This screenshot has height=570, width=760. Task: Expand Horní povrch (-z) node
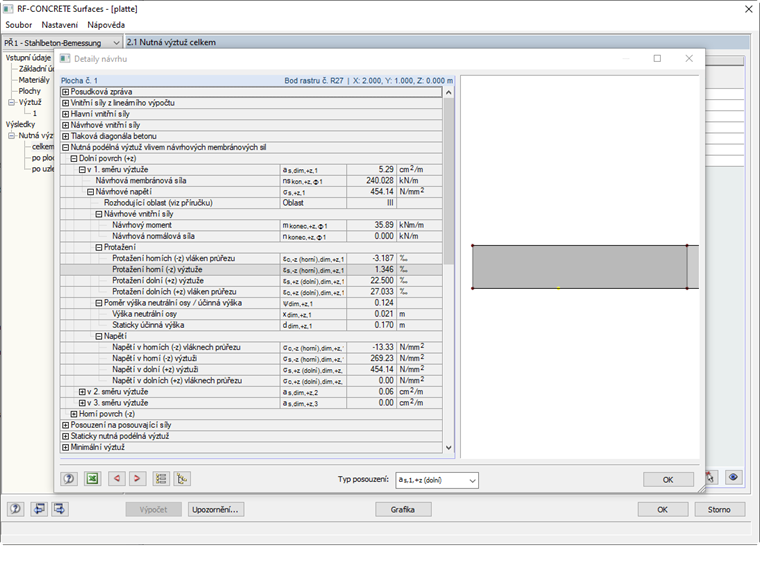(x=74, y=414)
